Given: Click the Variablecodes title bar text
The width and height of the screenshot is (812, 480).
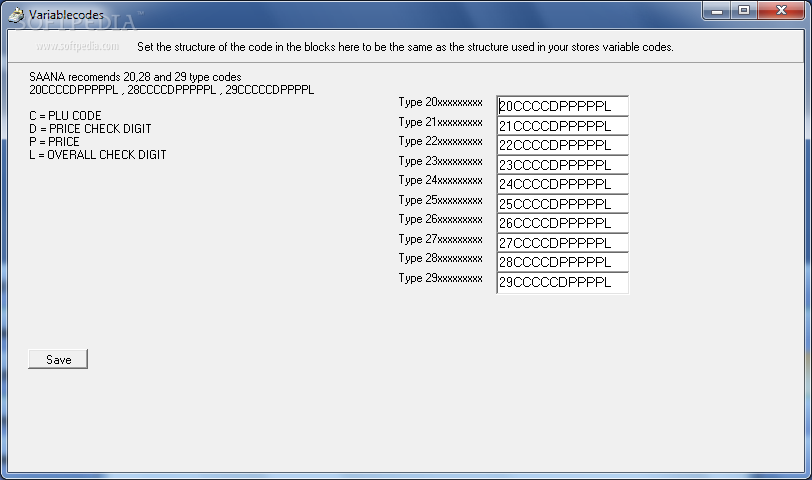Looking at the screenshot, I should point(66,15).
